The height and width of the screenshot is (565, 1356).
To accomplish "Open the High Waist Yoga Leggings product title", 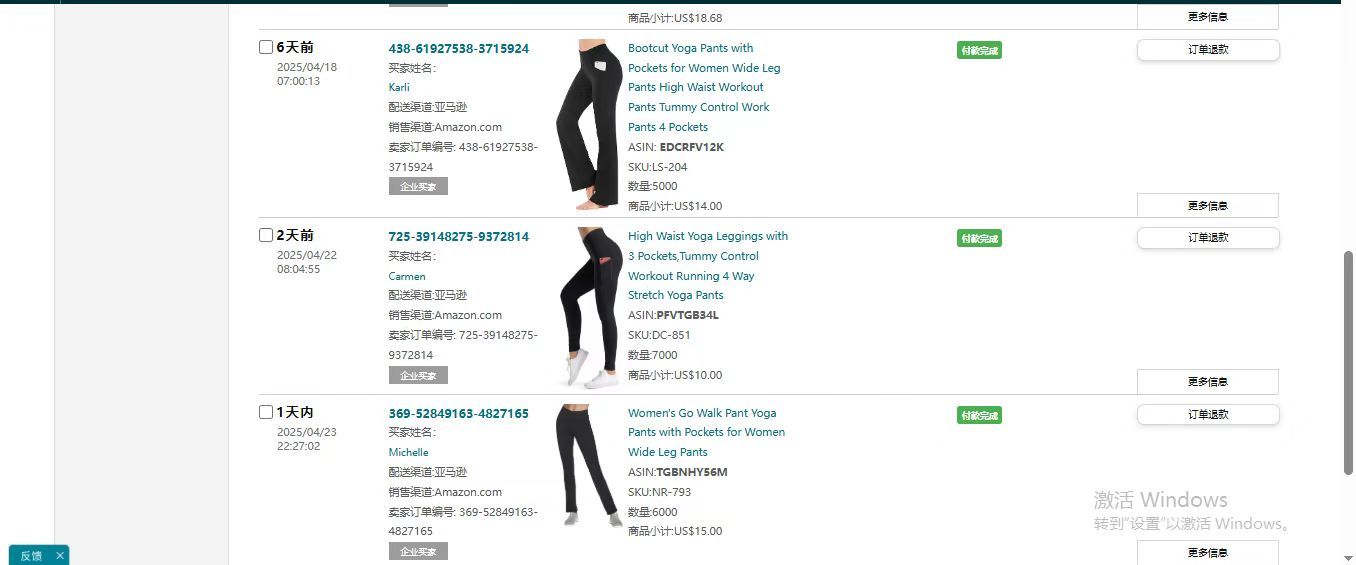I will (708, 266).
